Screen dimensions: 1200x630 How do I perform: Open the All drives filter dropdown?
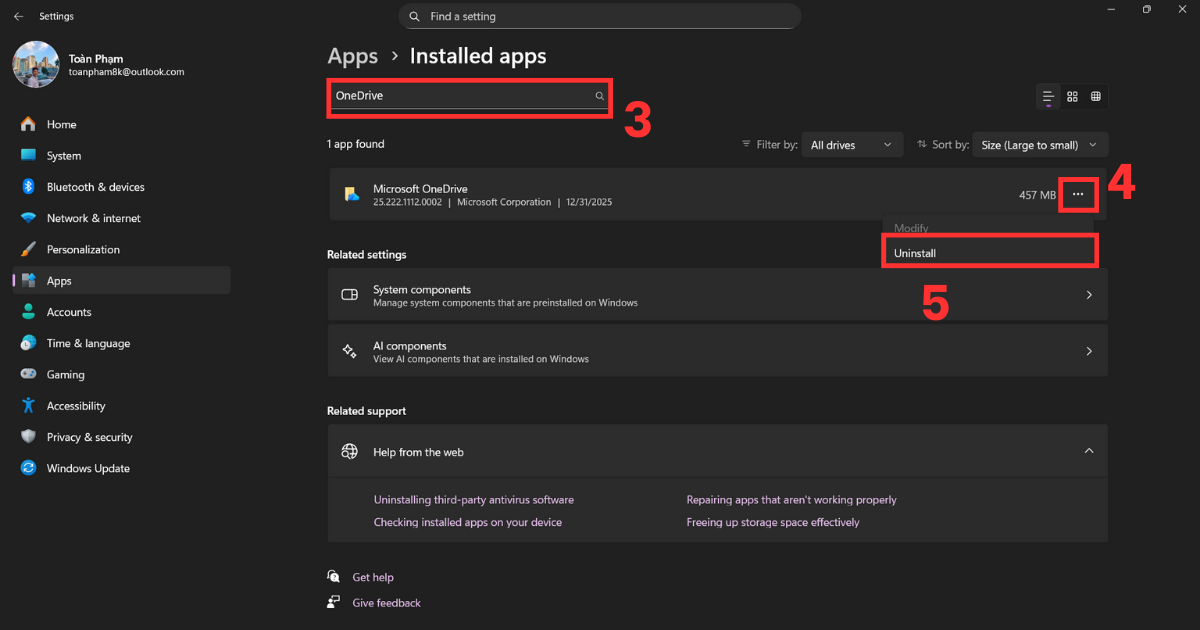pyautogui.click(x=851, y=144)
